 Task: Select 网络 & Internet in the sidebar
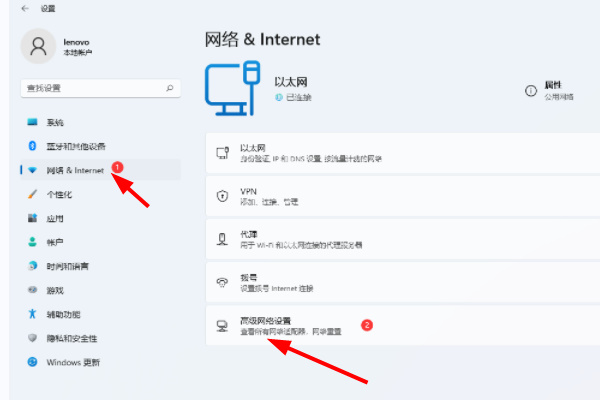(x=75, y=170)
